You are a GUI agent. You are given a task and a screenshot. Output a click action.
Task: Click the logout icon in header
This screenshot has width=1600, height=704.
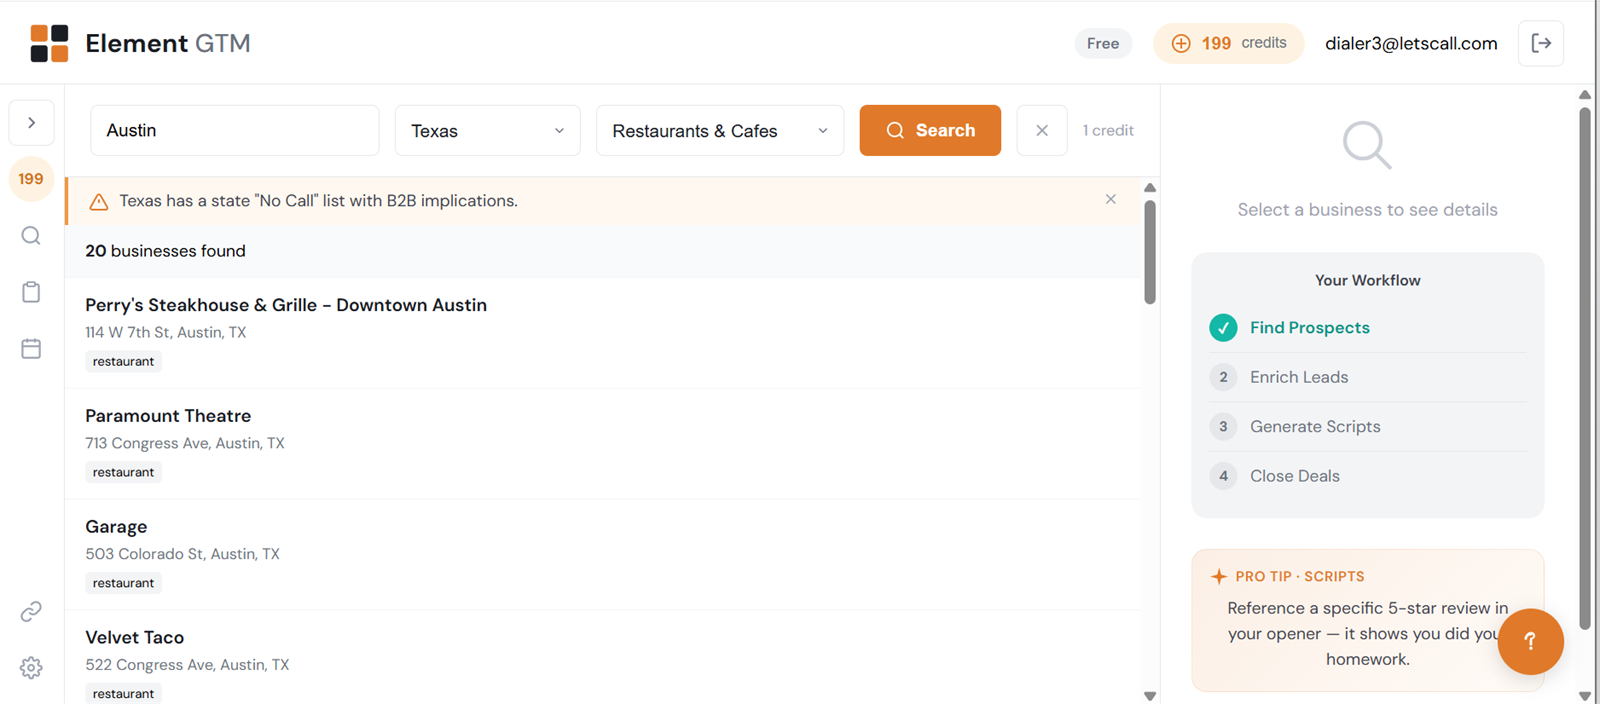(1540, 43)
